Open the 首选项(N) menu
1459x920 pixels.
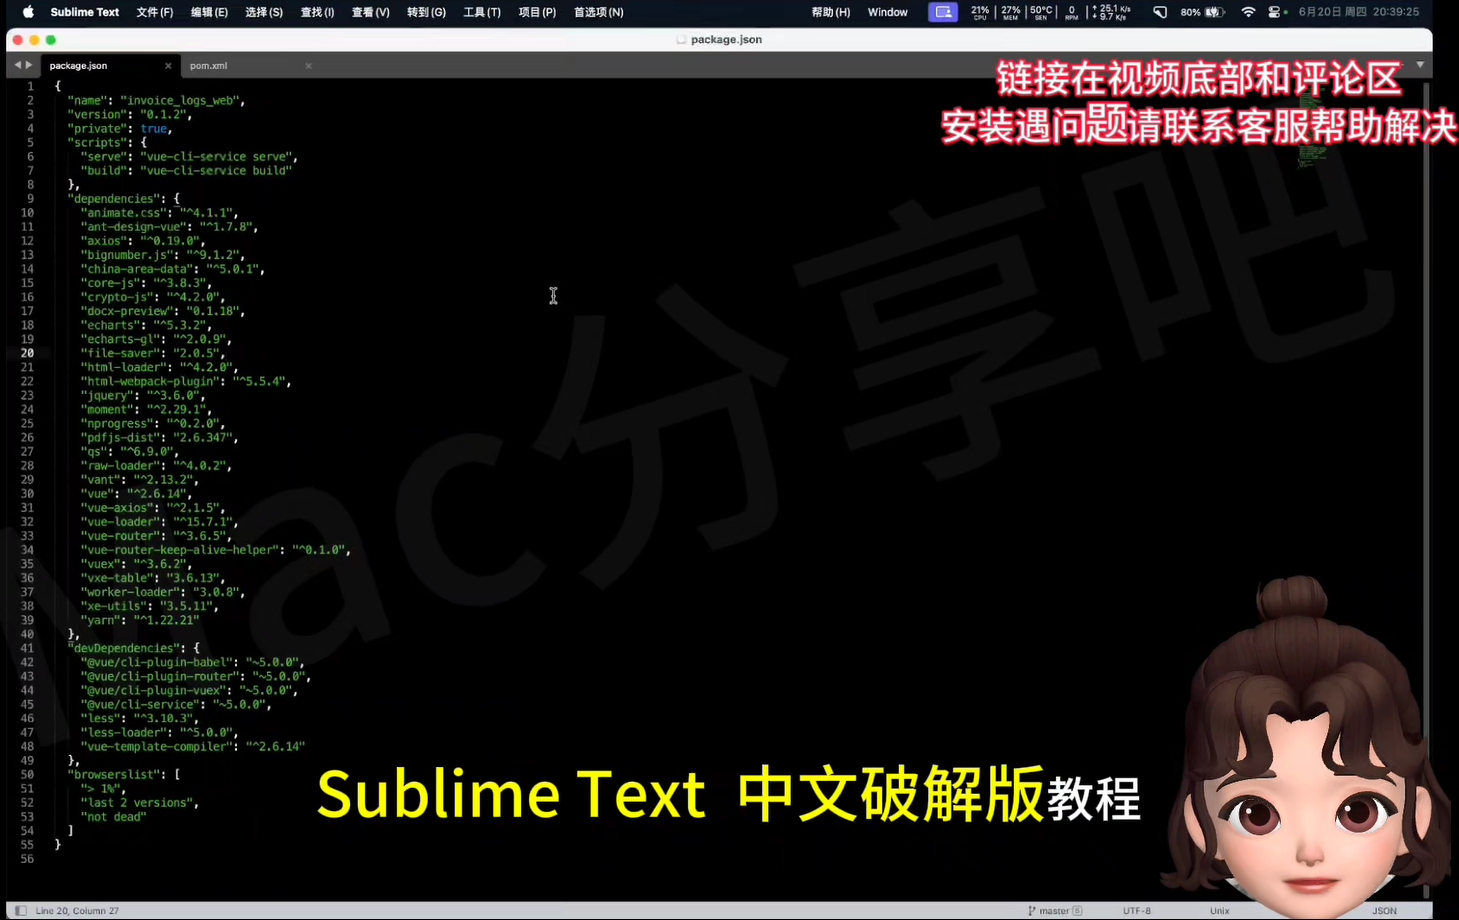(598, 12)
